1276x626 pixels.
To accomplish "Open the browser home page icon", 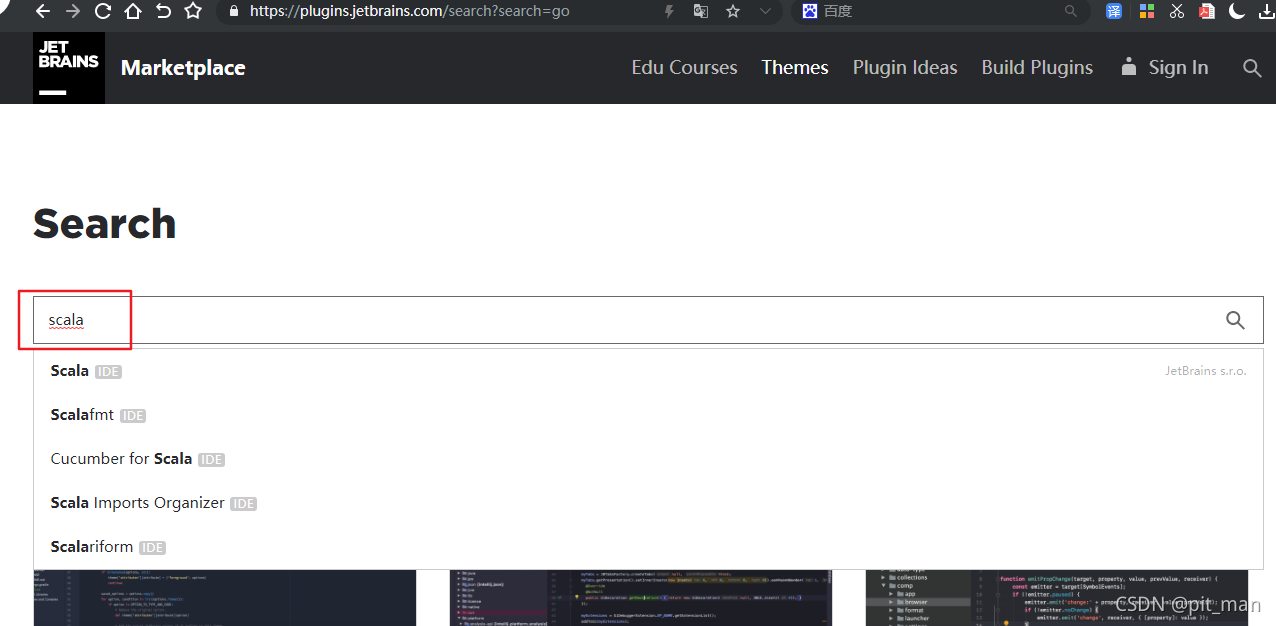I will pyautogui.click(x=132, y=12).
